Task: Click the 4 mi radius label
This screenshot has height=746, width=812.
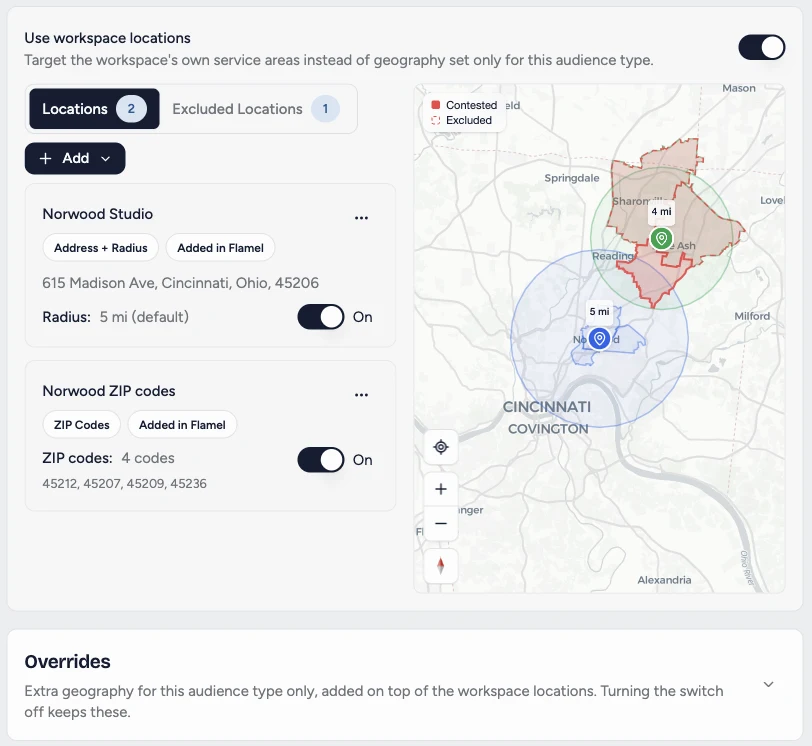Action: [661, 211]
